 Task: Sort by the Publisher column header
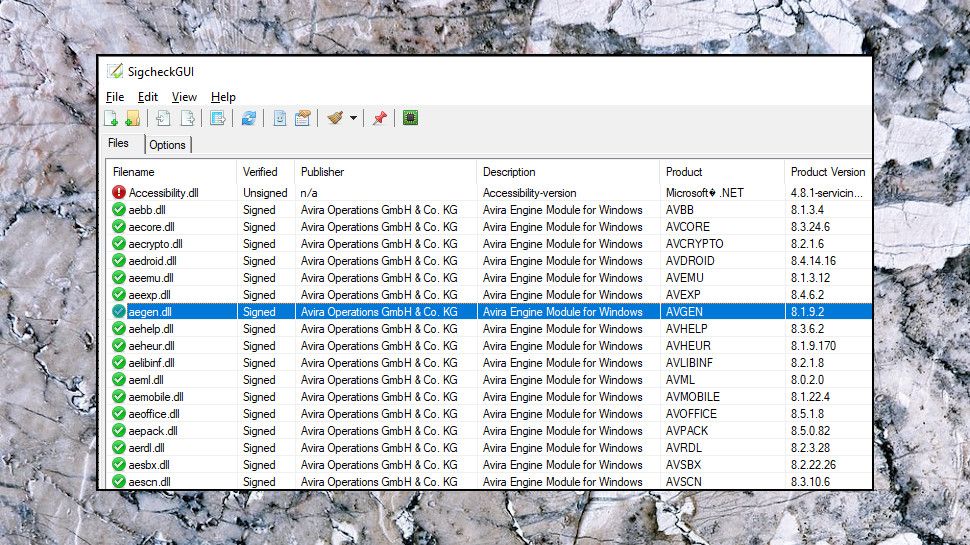click(385, 172)
